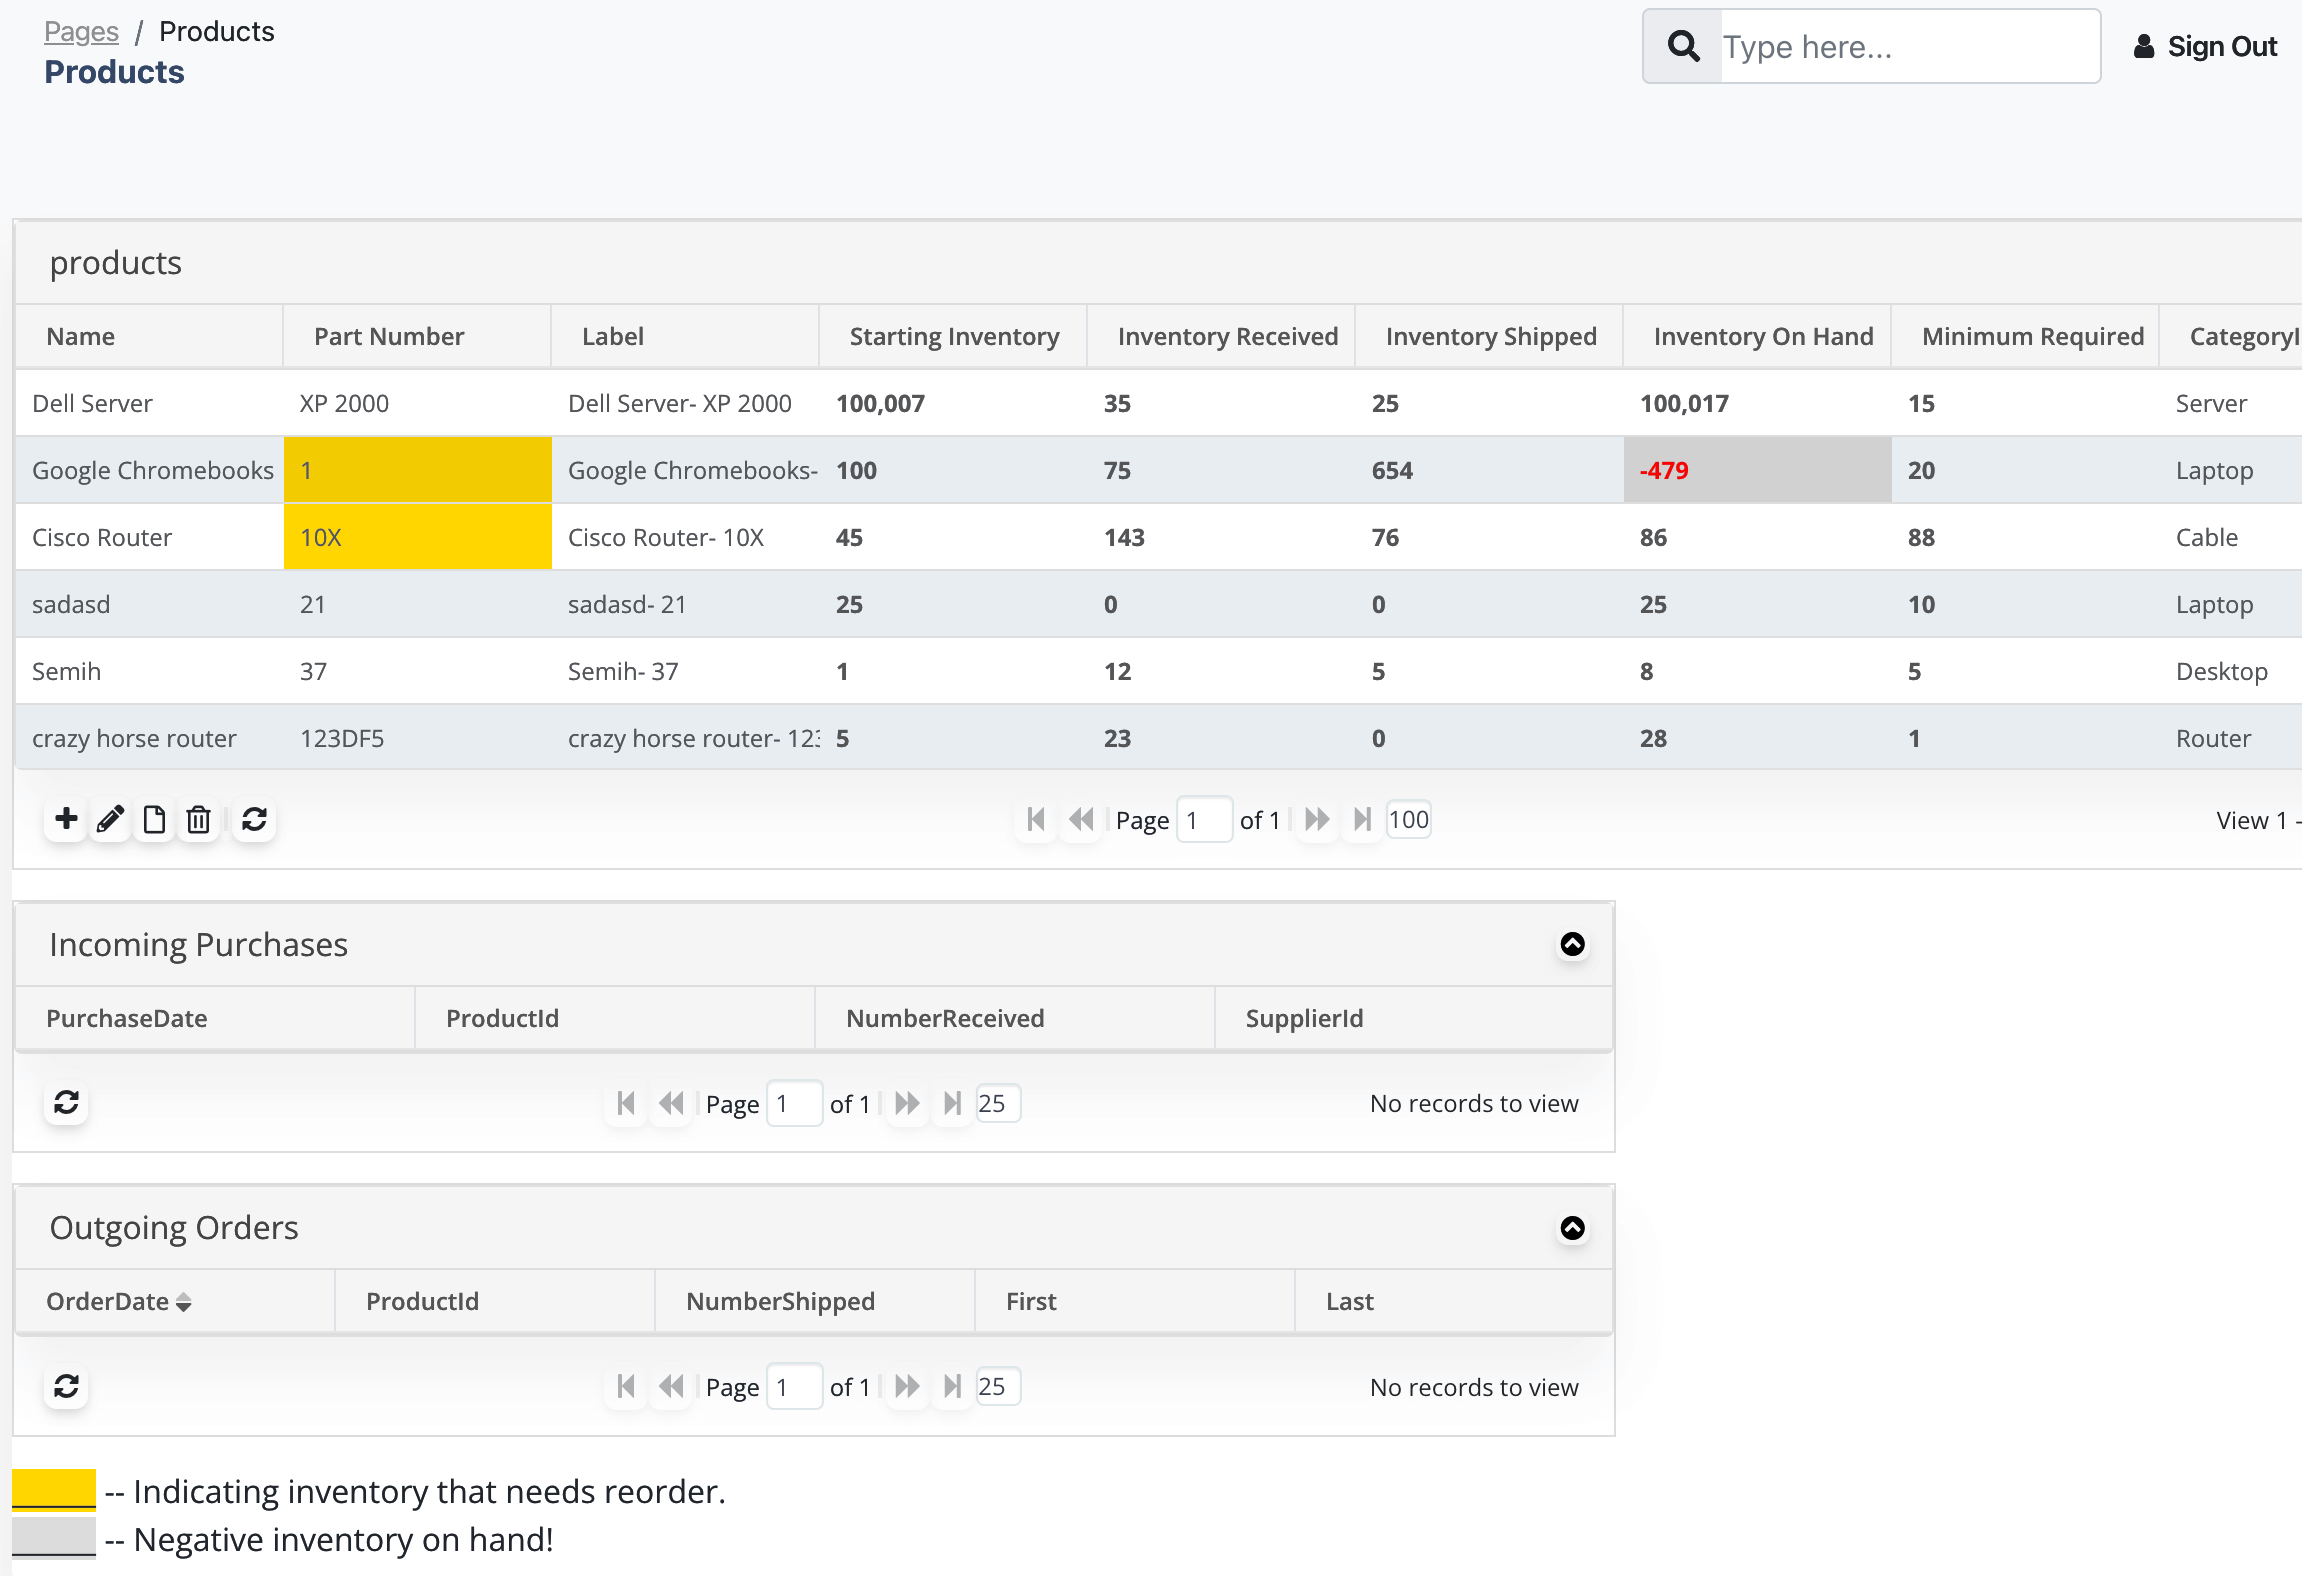The image size is (2302, 1576).
Task: Click the search magnifier icon
Action: pos(1683,46)
